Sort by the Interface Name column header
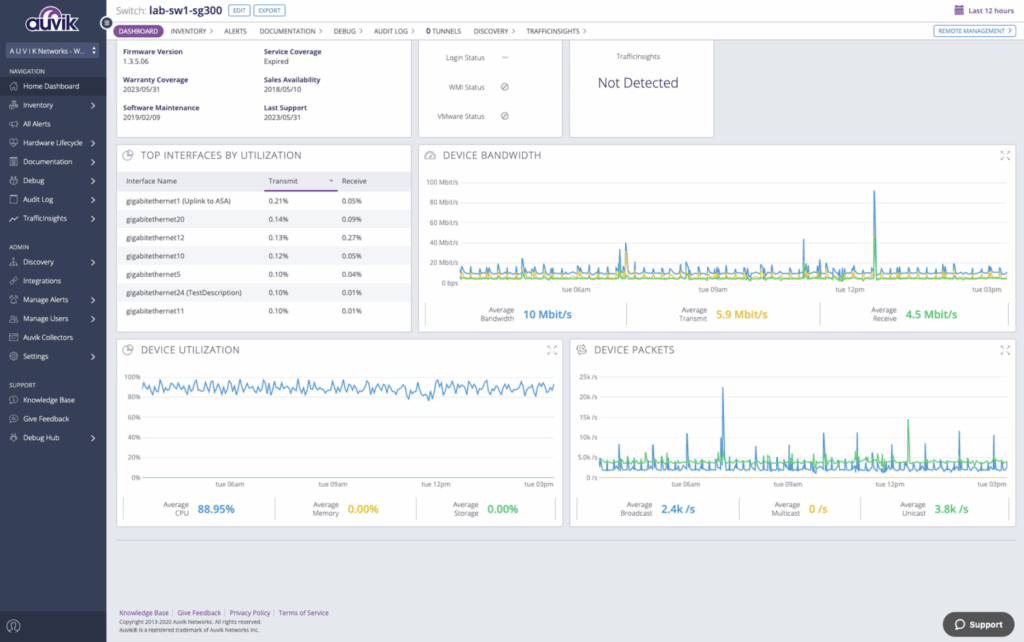 tap(152, 181)
